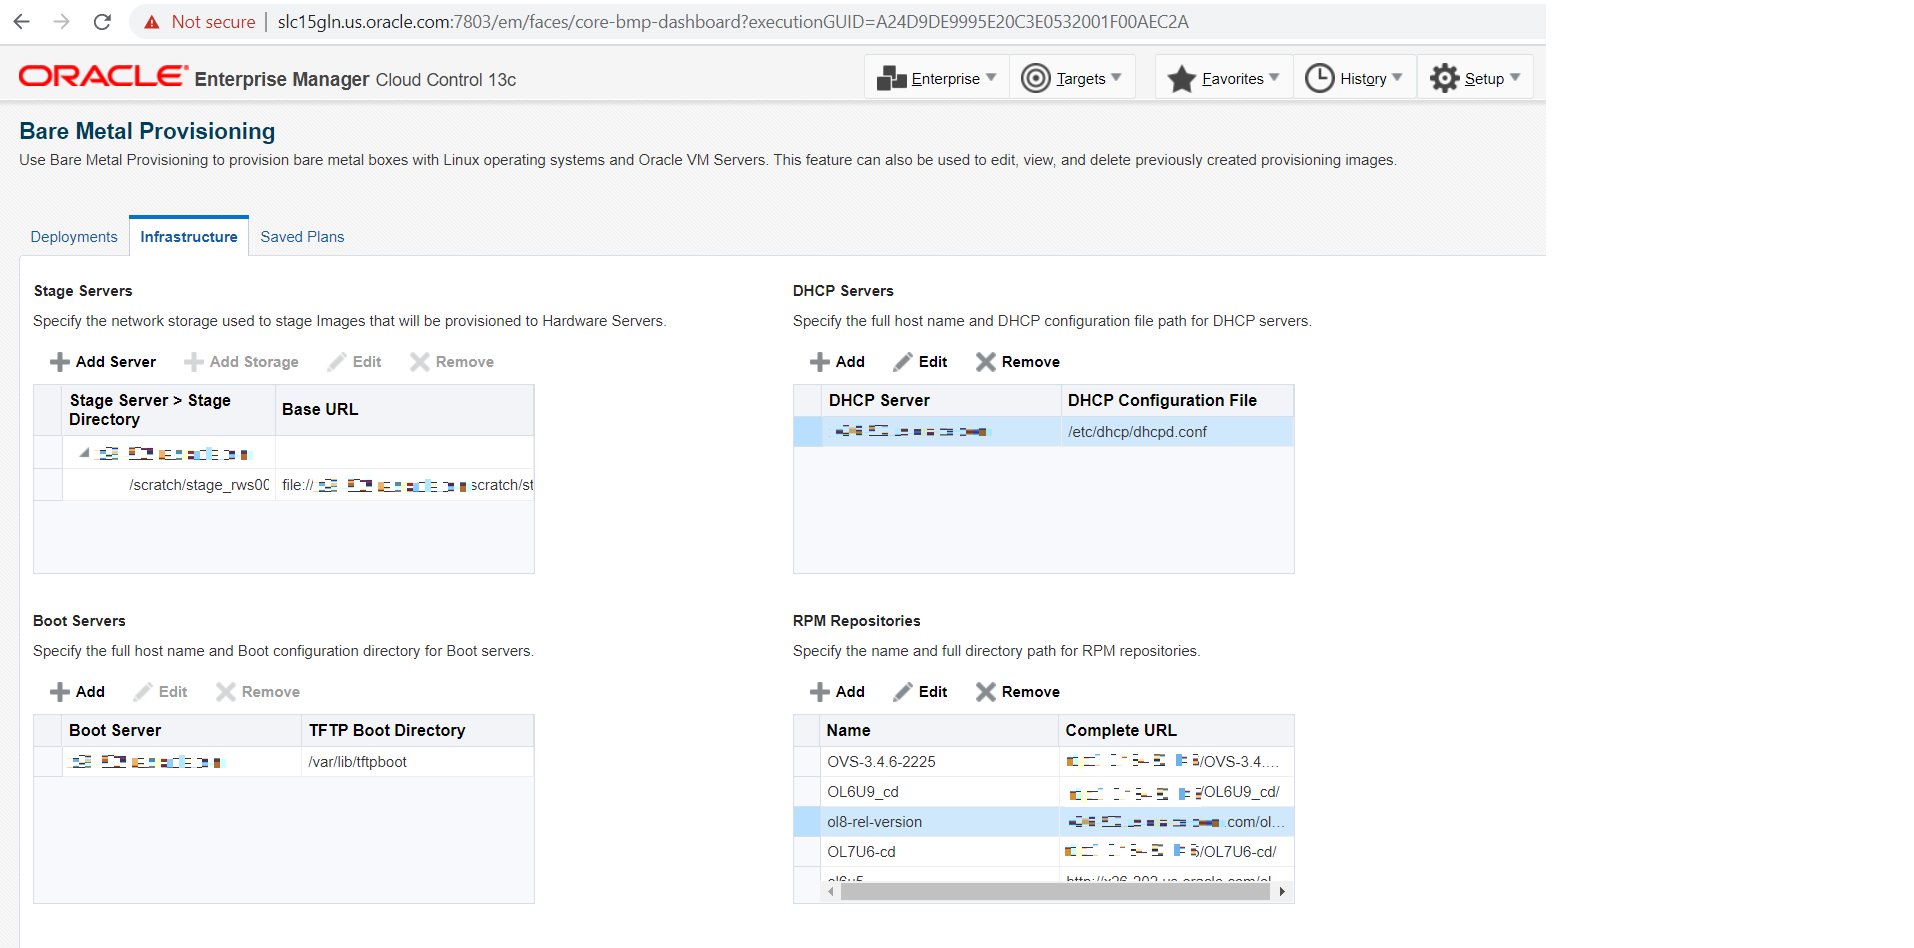Click the browser address bar URL
The image size is (1914, 948).
coord(733,22)
